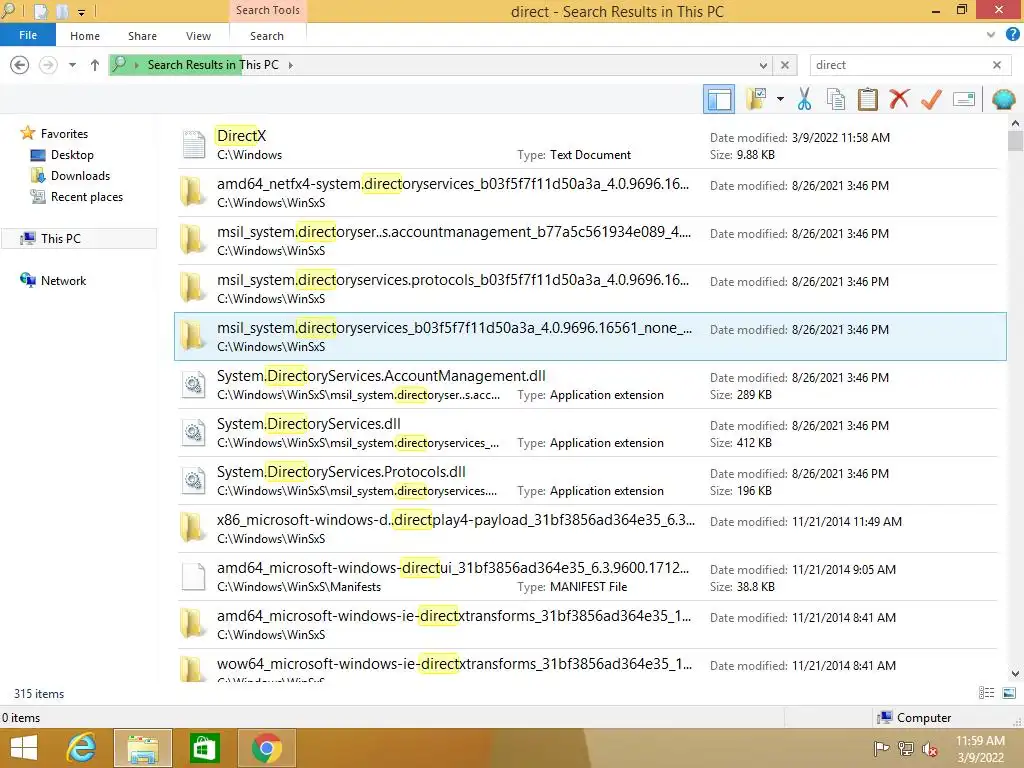Switch to the View ribbon tab

click(198, 36)
